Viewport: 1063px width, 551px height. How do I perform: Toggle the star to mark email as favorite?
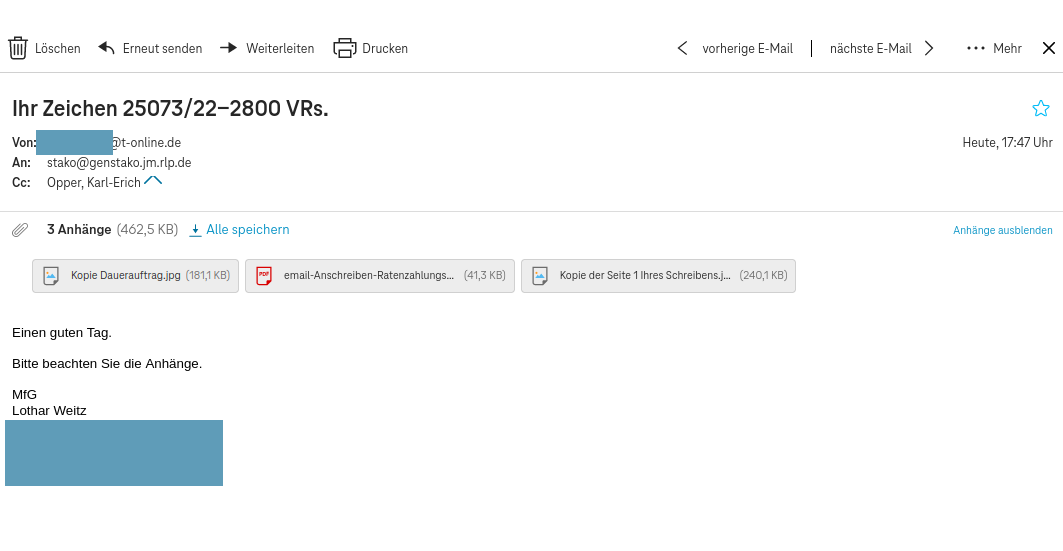1041,108
